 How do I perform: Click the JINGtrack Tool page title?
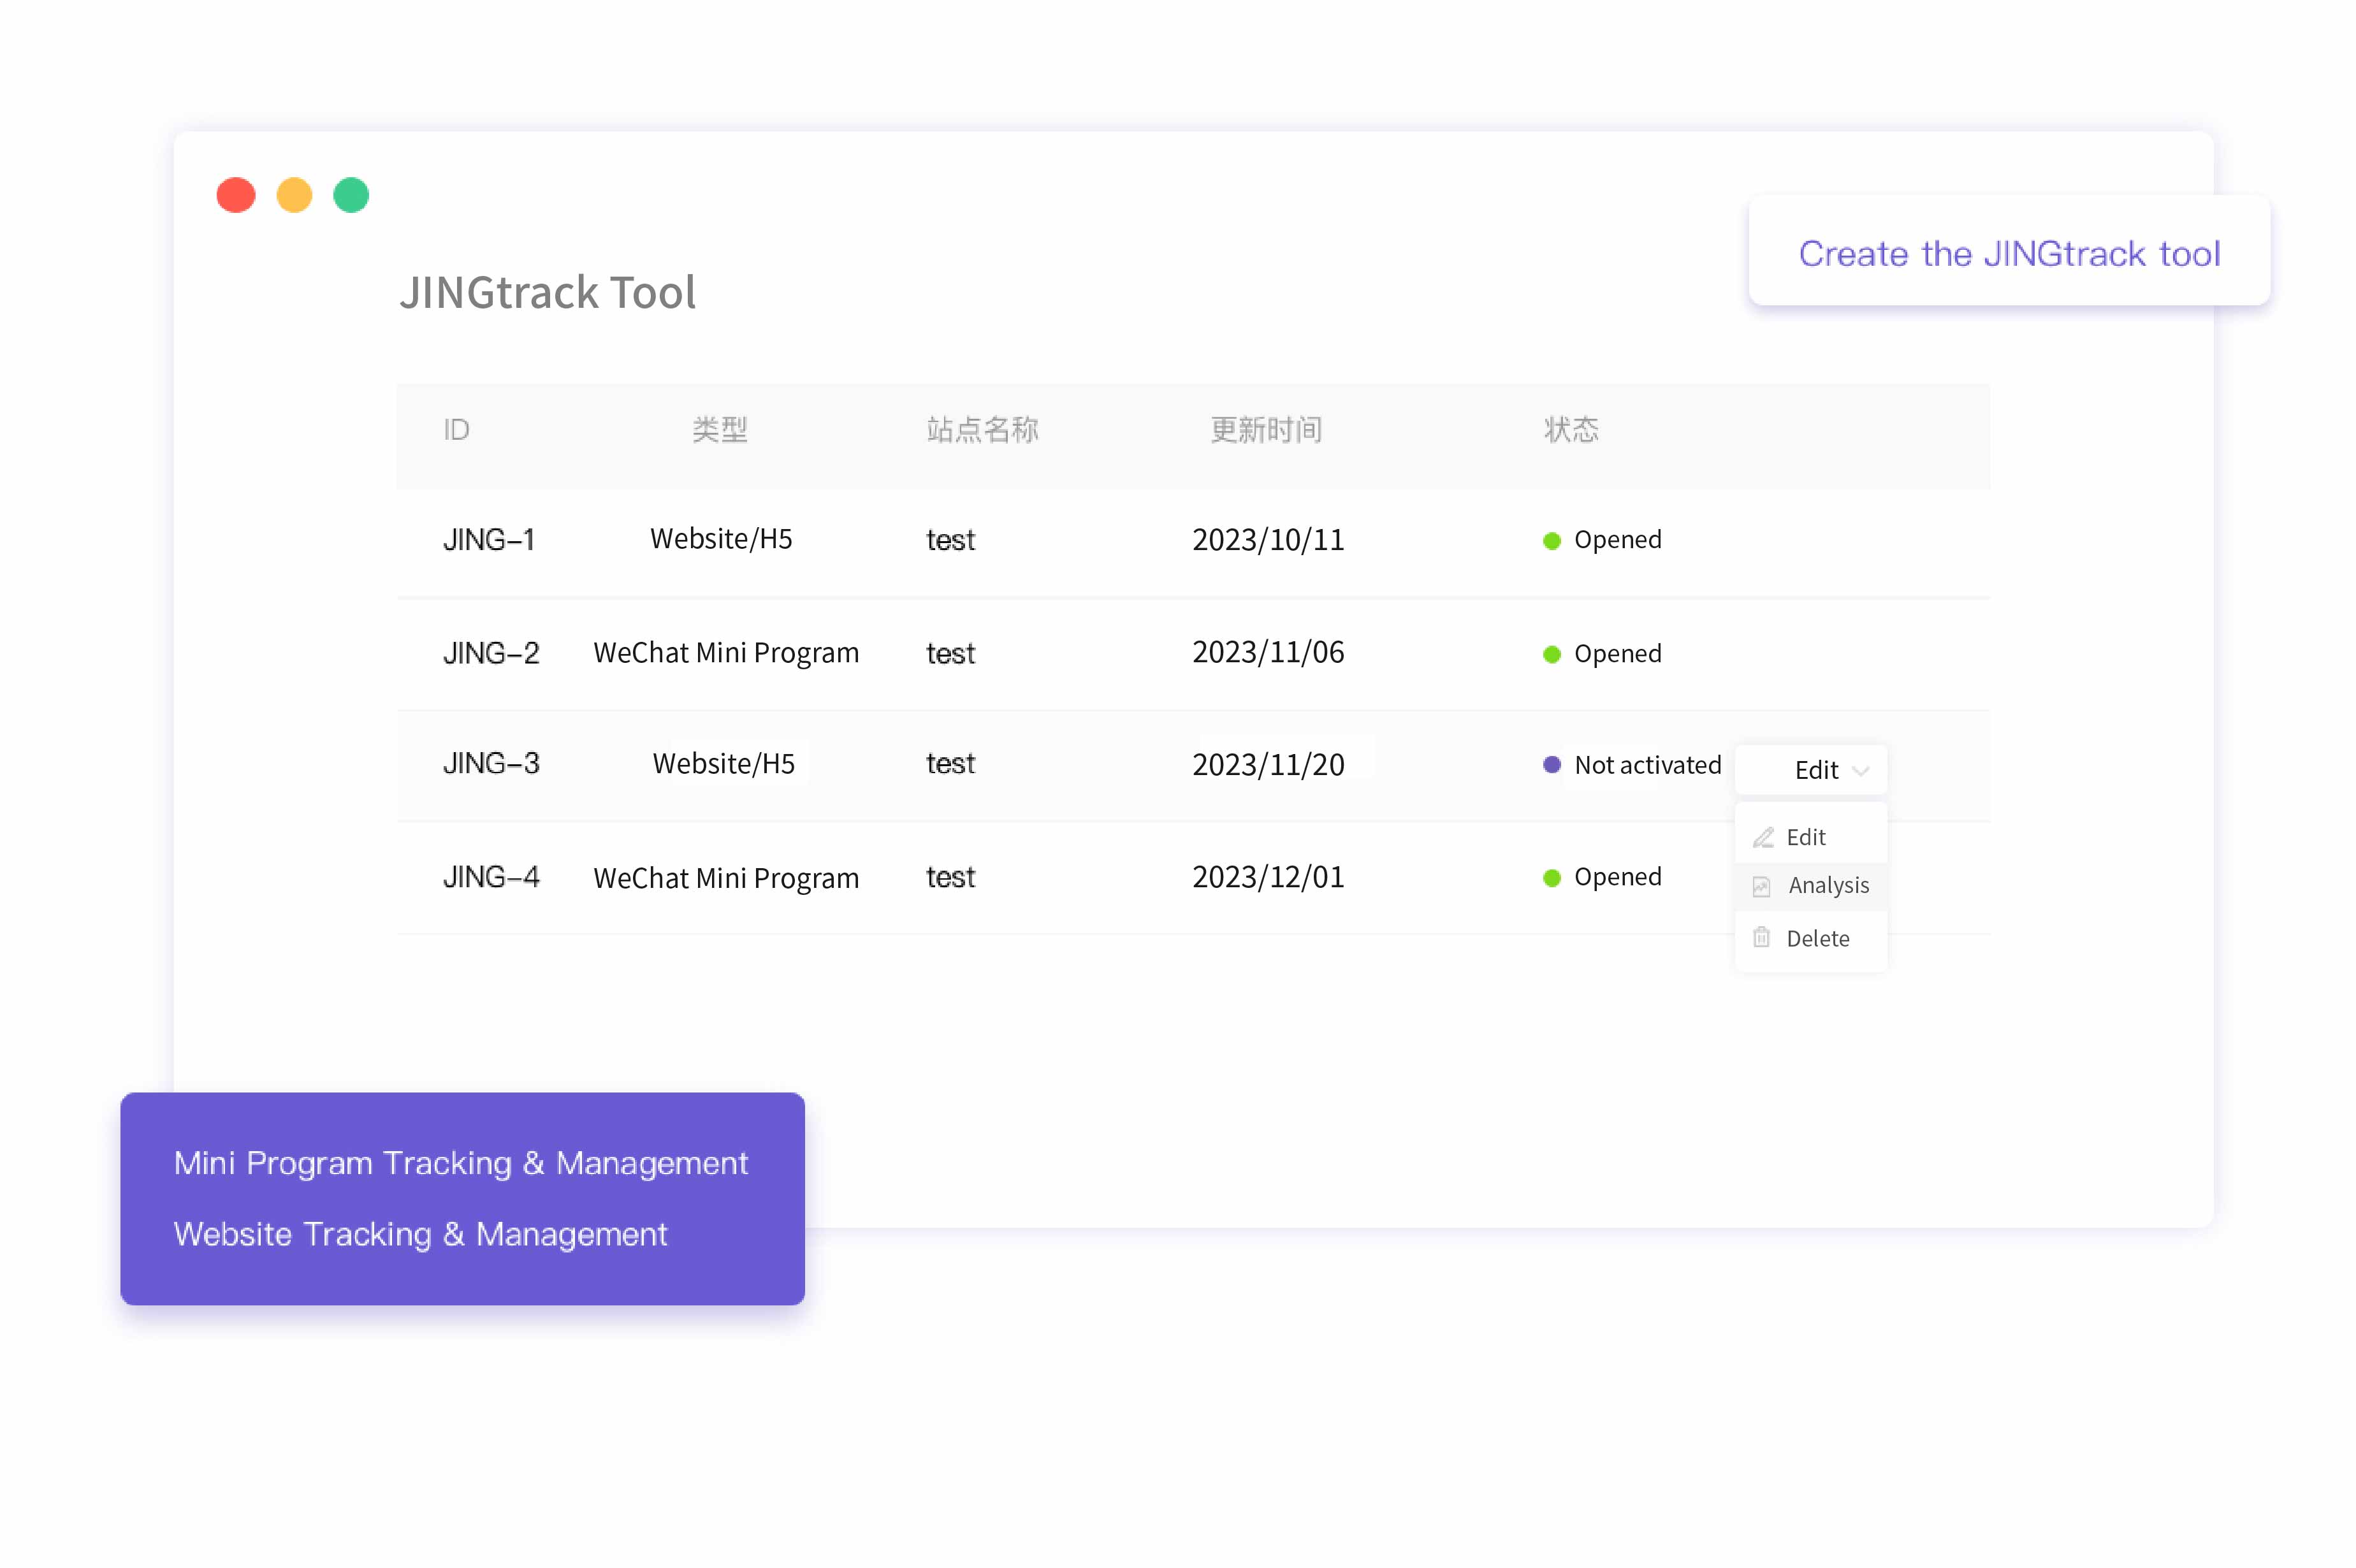(548, 292)
